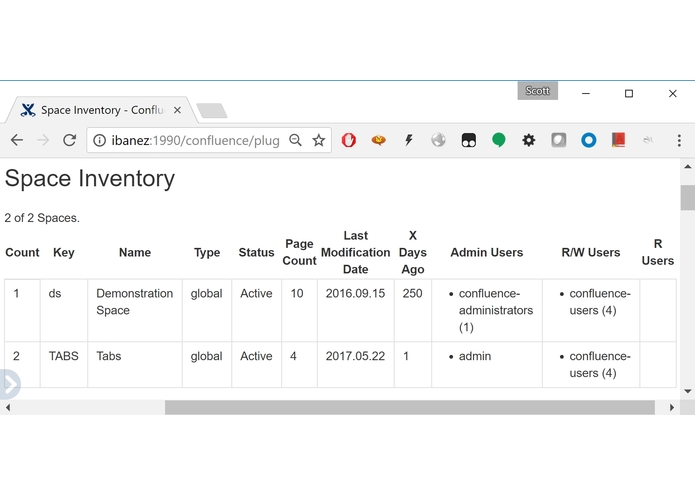The width and height of the screenshot is (695, 494).
Task: Open the black mask-face extension icon
Action: tap(469, 140)
